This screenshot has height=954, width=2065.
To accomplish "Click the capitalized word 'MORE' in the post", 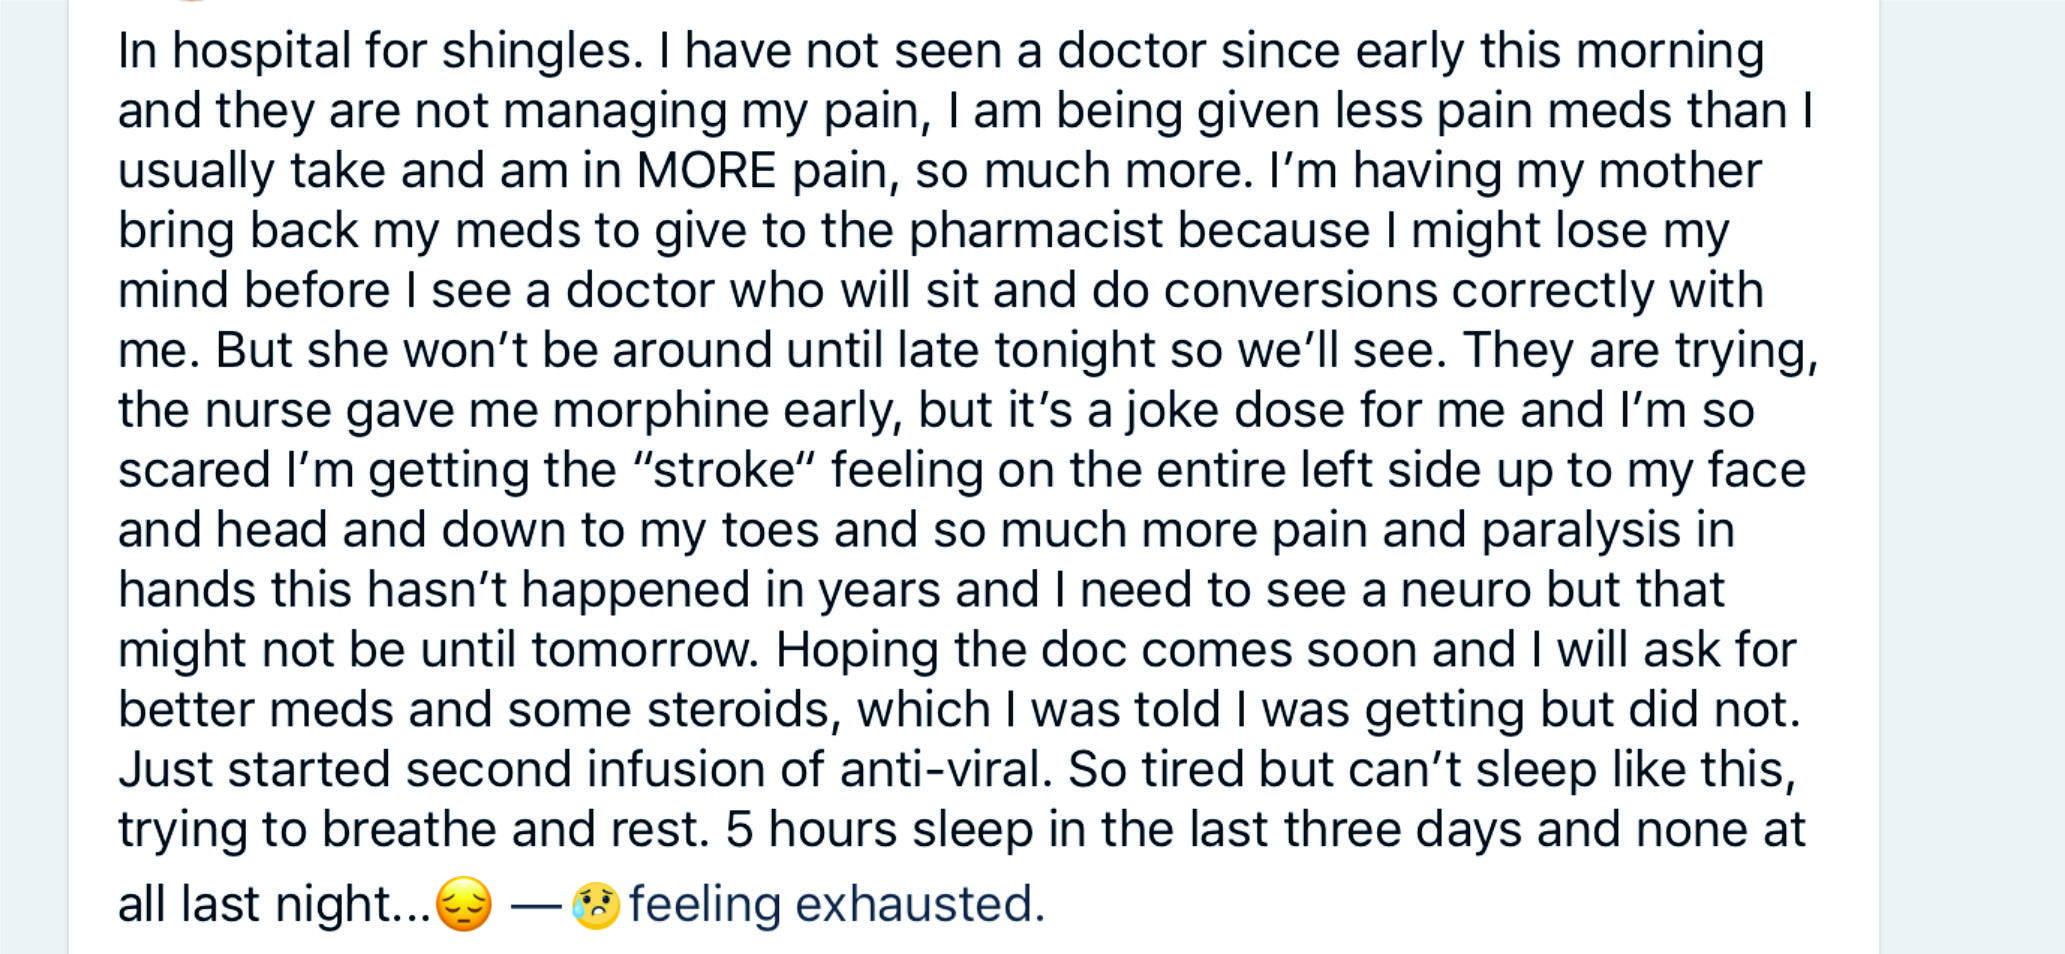I will point(706,170).
